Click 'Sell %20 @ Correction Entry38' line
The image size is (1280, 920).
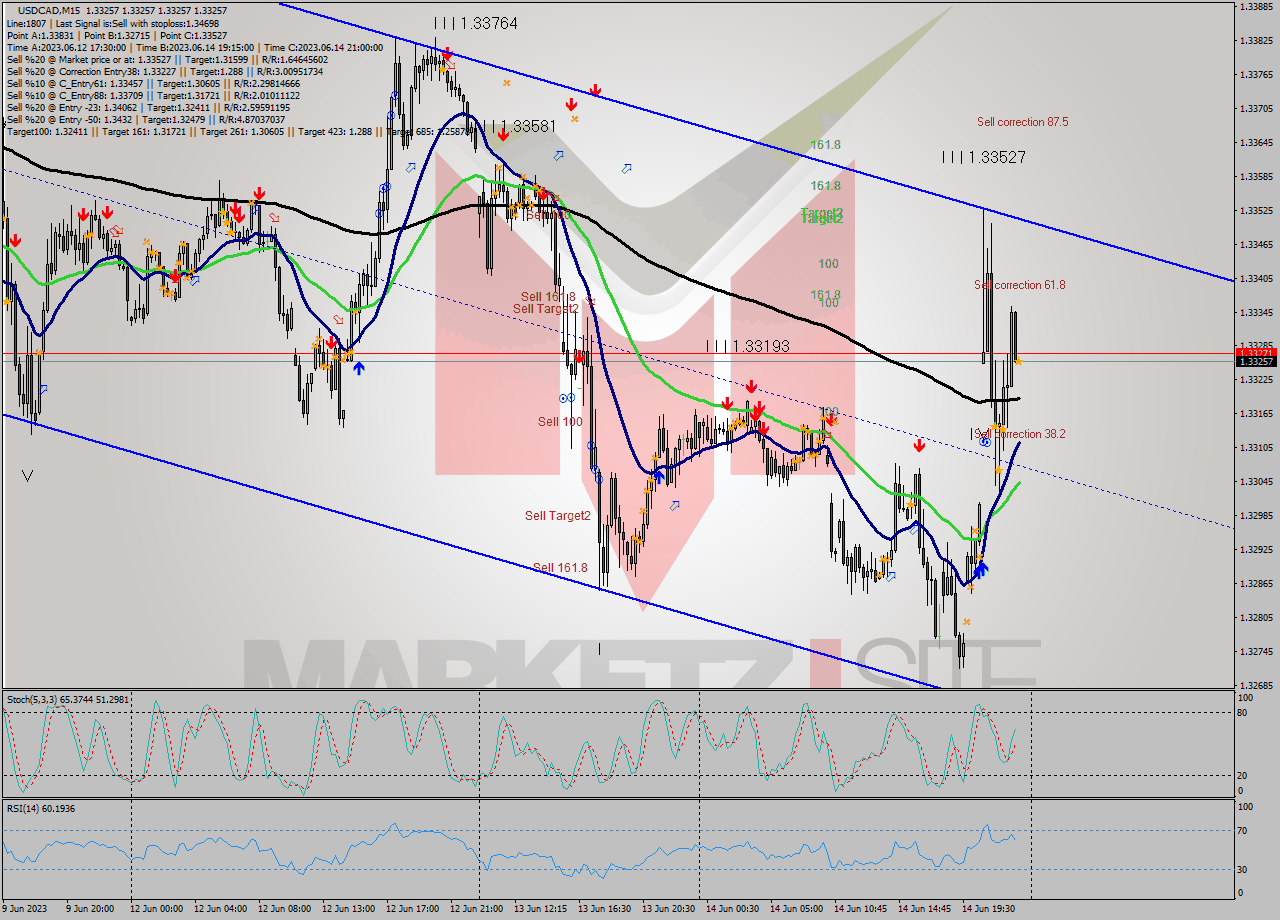tap(165, 70)
